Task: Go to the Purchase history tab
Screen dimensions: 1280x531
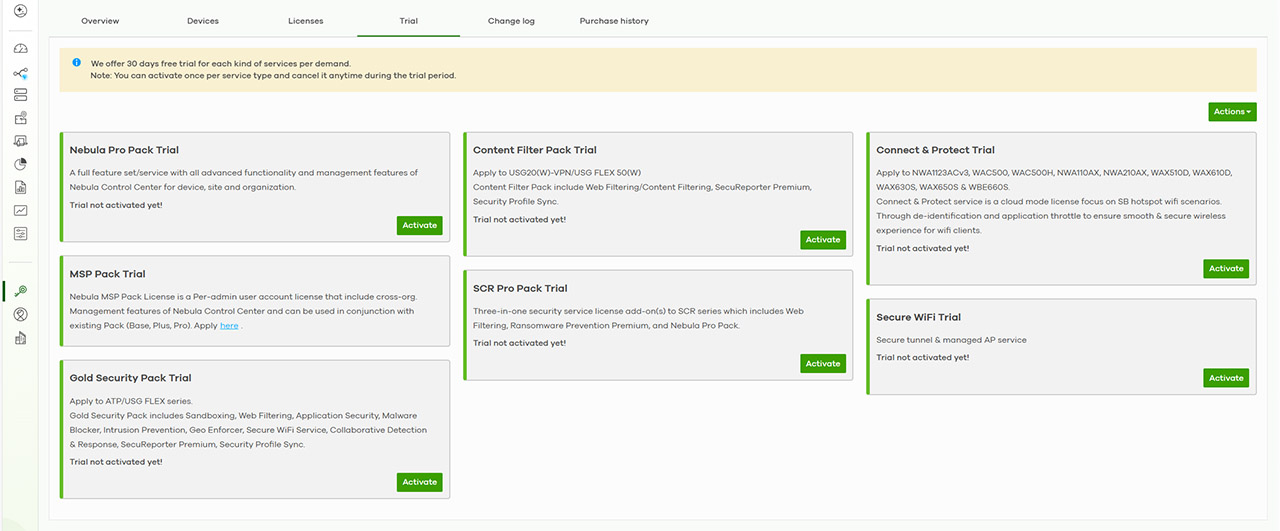Action: [x=614, y=21]
